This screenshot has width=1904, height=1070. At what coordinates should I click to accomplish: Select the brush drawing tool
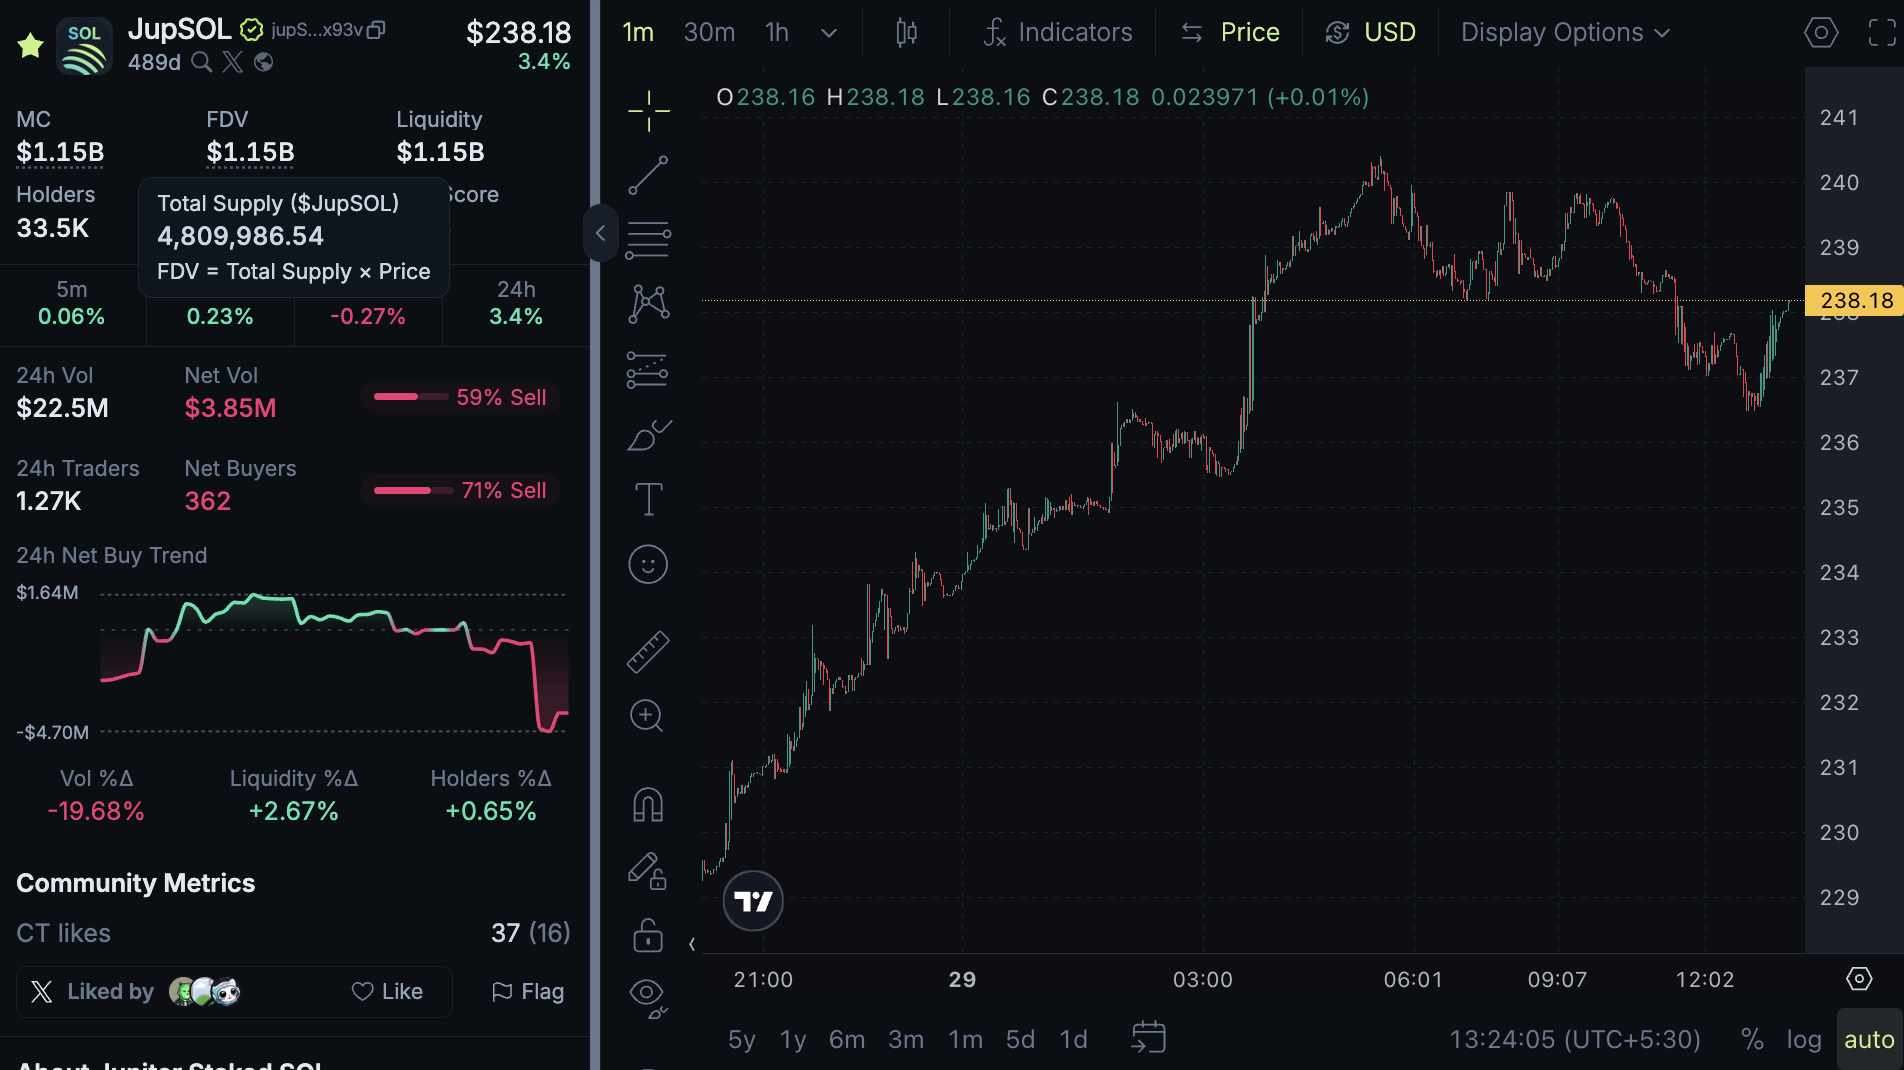pyautogui.click(x=648, y=435)
